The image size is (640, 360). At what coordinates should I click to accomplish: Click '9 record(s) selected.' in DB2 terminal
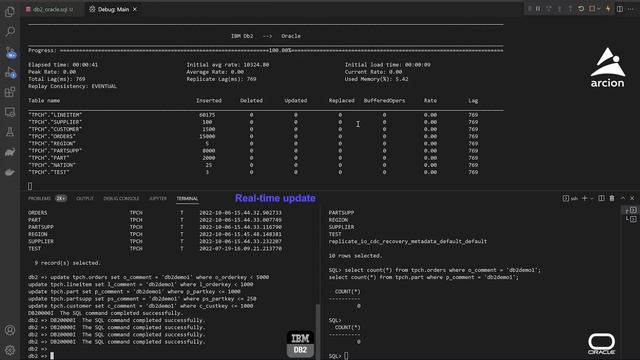tap(67, 263)
